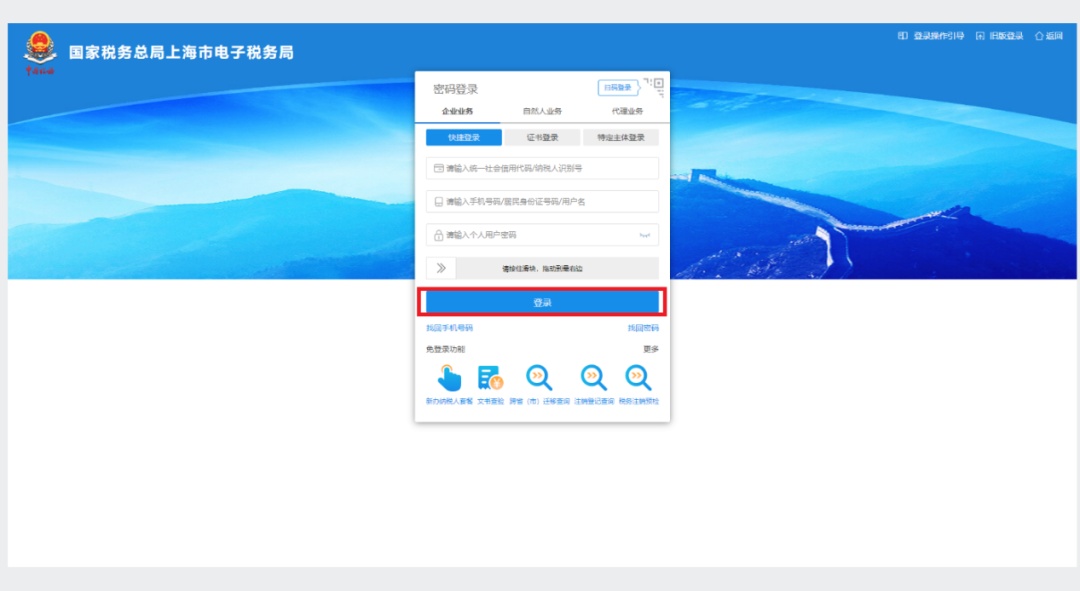Toggle password visibility eye icon
Screen dimensions: 1080x591
pyautogui.click(x=645, y=236)
